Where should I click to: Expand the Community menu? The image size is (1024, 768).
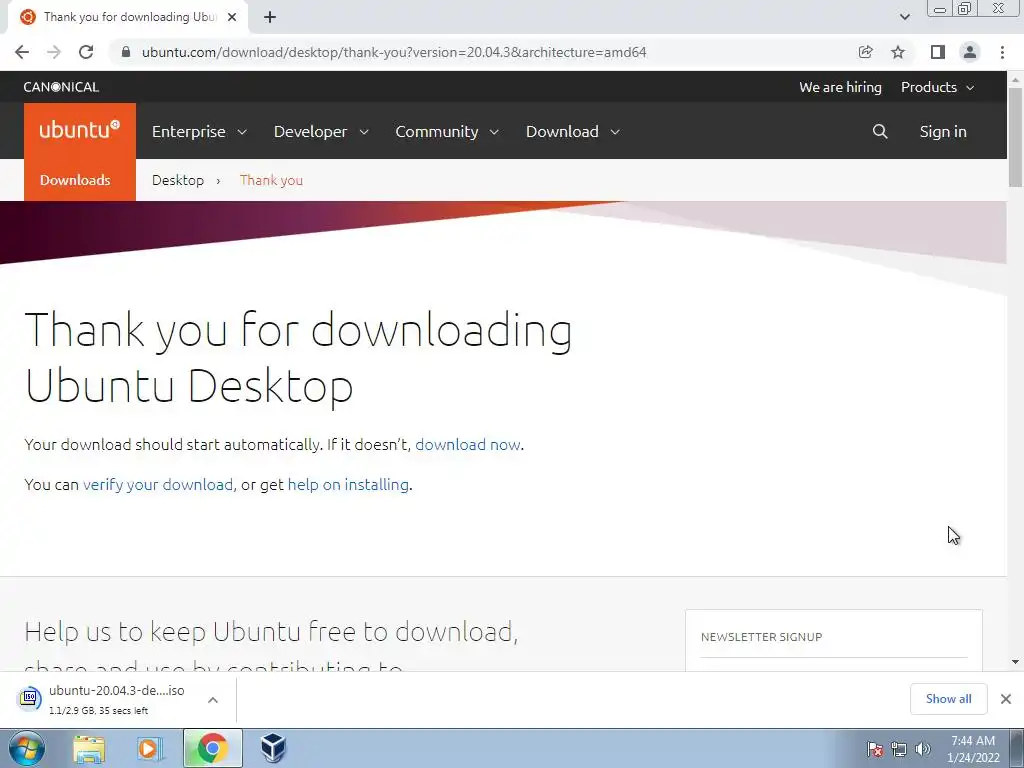coord(447,131)
